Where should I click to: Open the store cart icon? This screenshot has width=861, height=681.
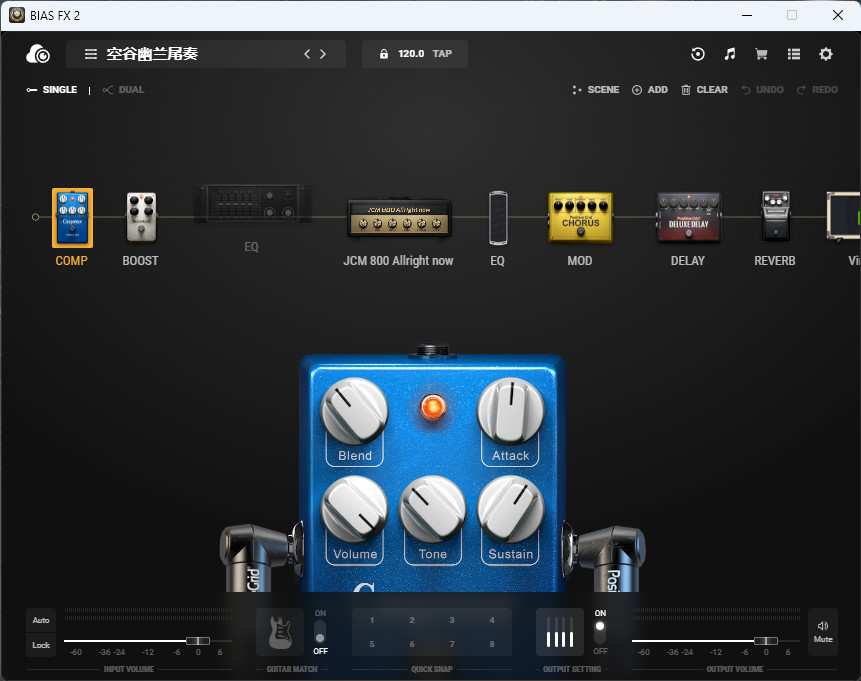pos(761,54)
